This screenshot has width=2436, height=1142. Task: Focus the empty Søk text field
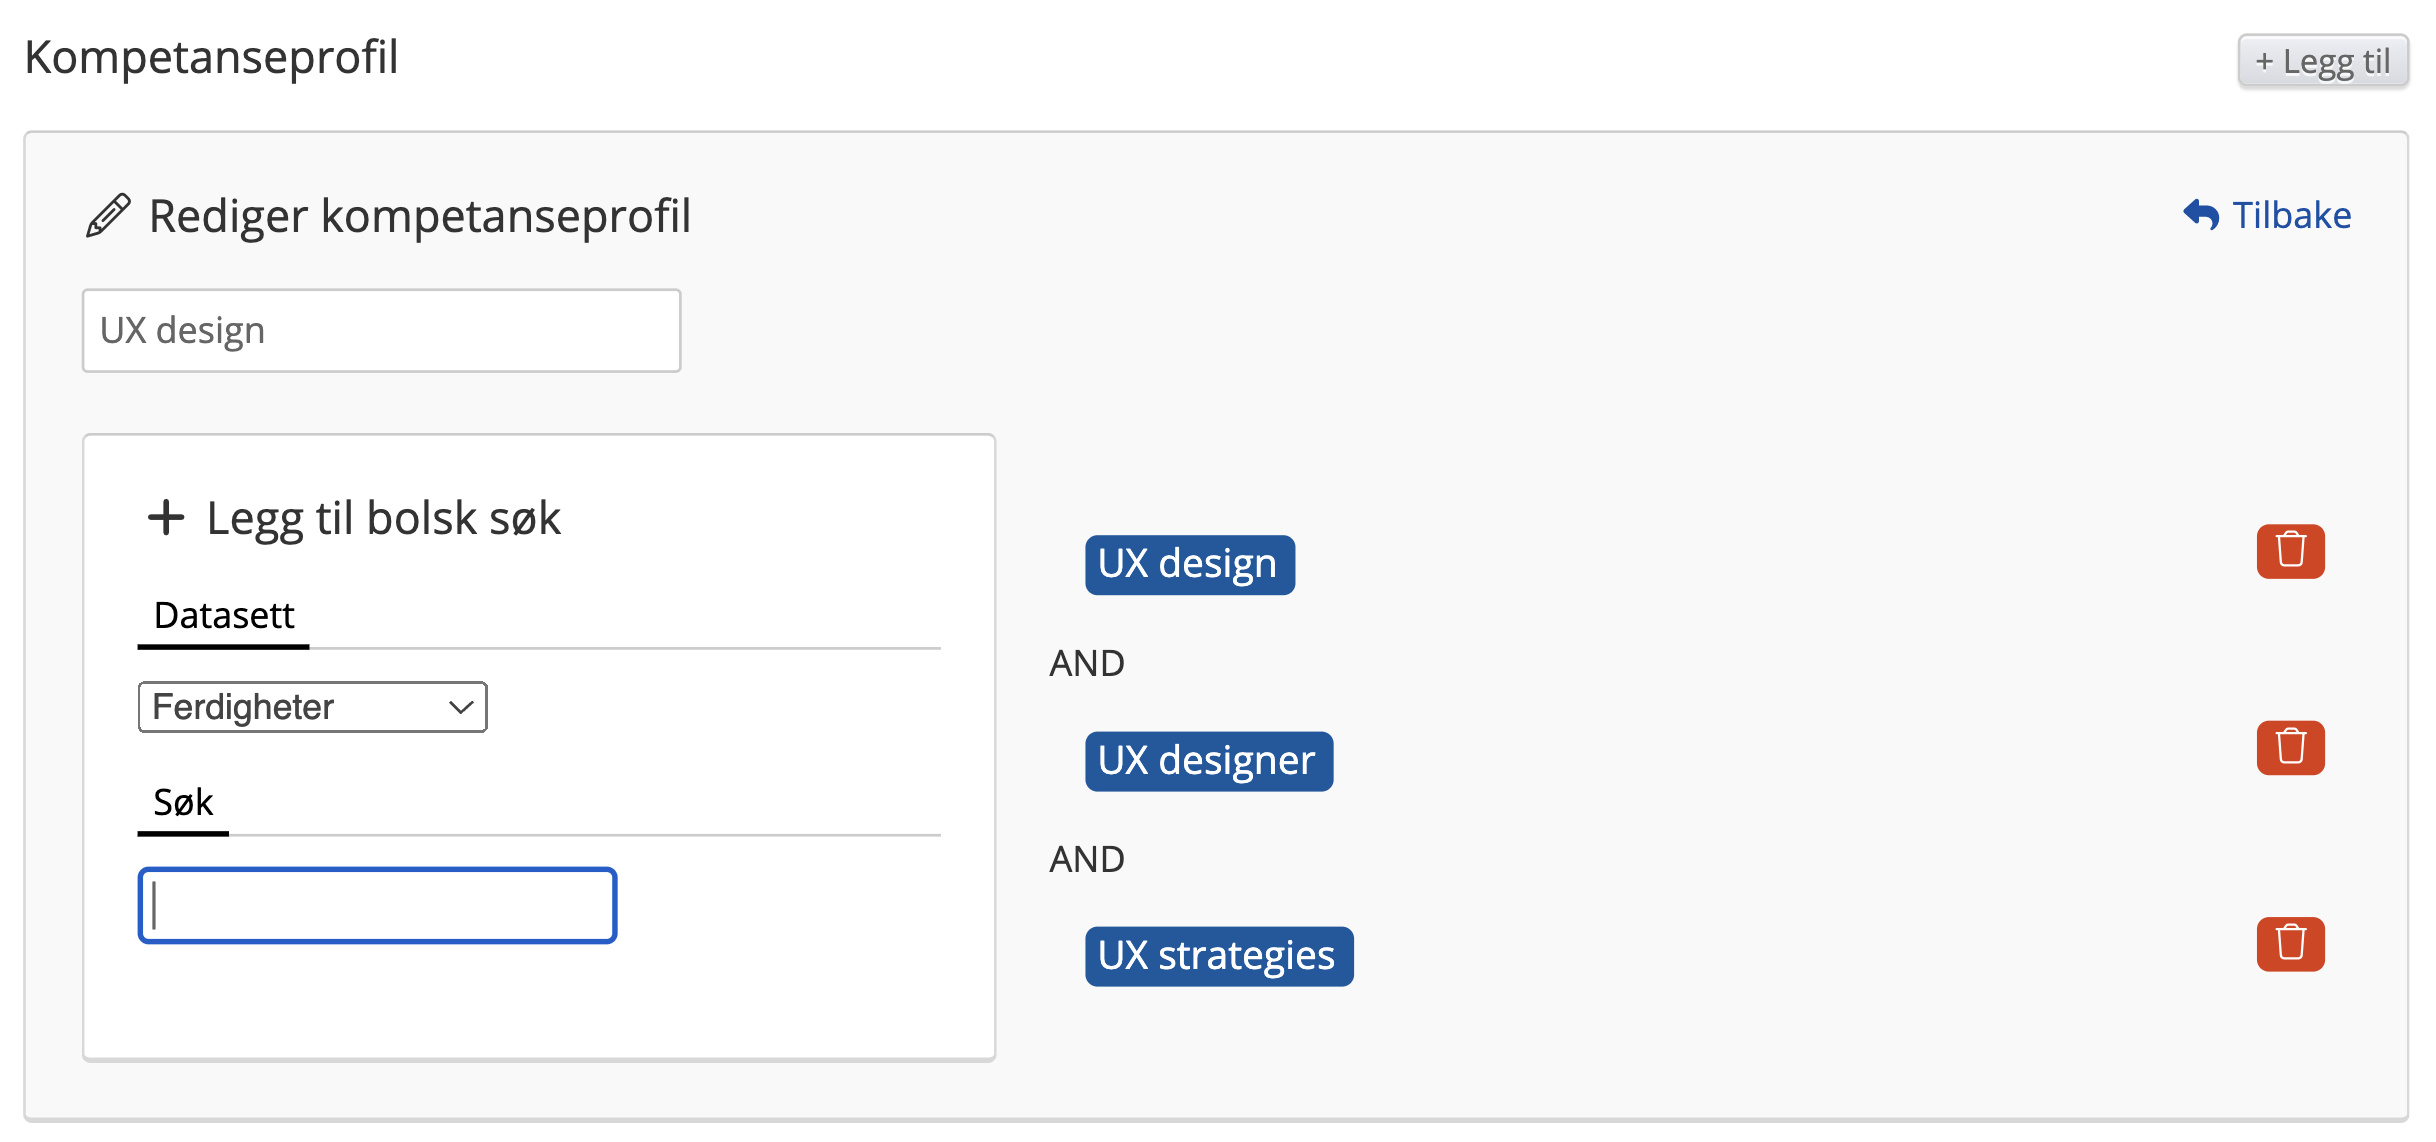tap(377, 905)
